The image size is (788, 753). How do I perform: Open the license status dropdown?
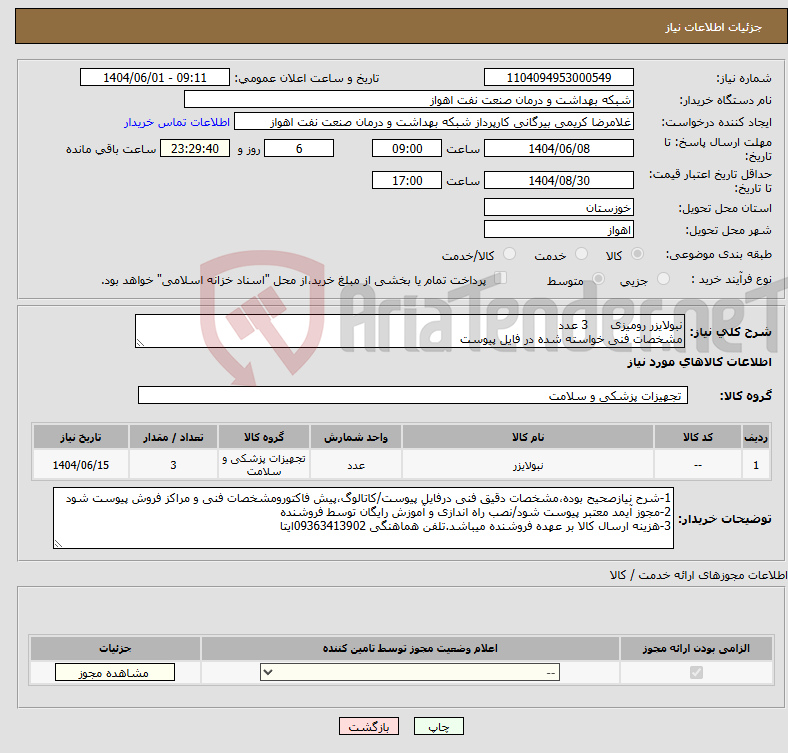(x=410, y=672)
